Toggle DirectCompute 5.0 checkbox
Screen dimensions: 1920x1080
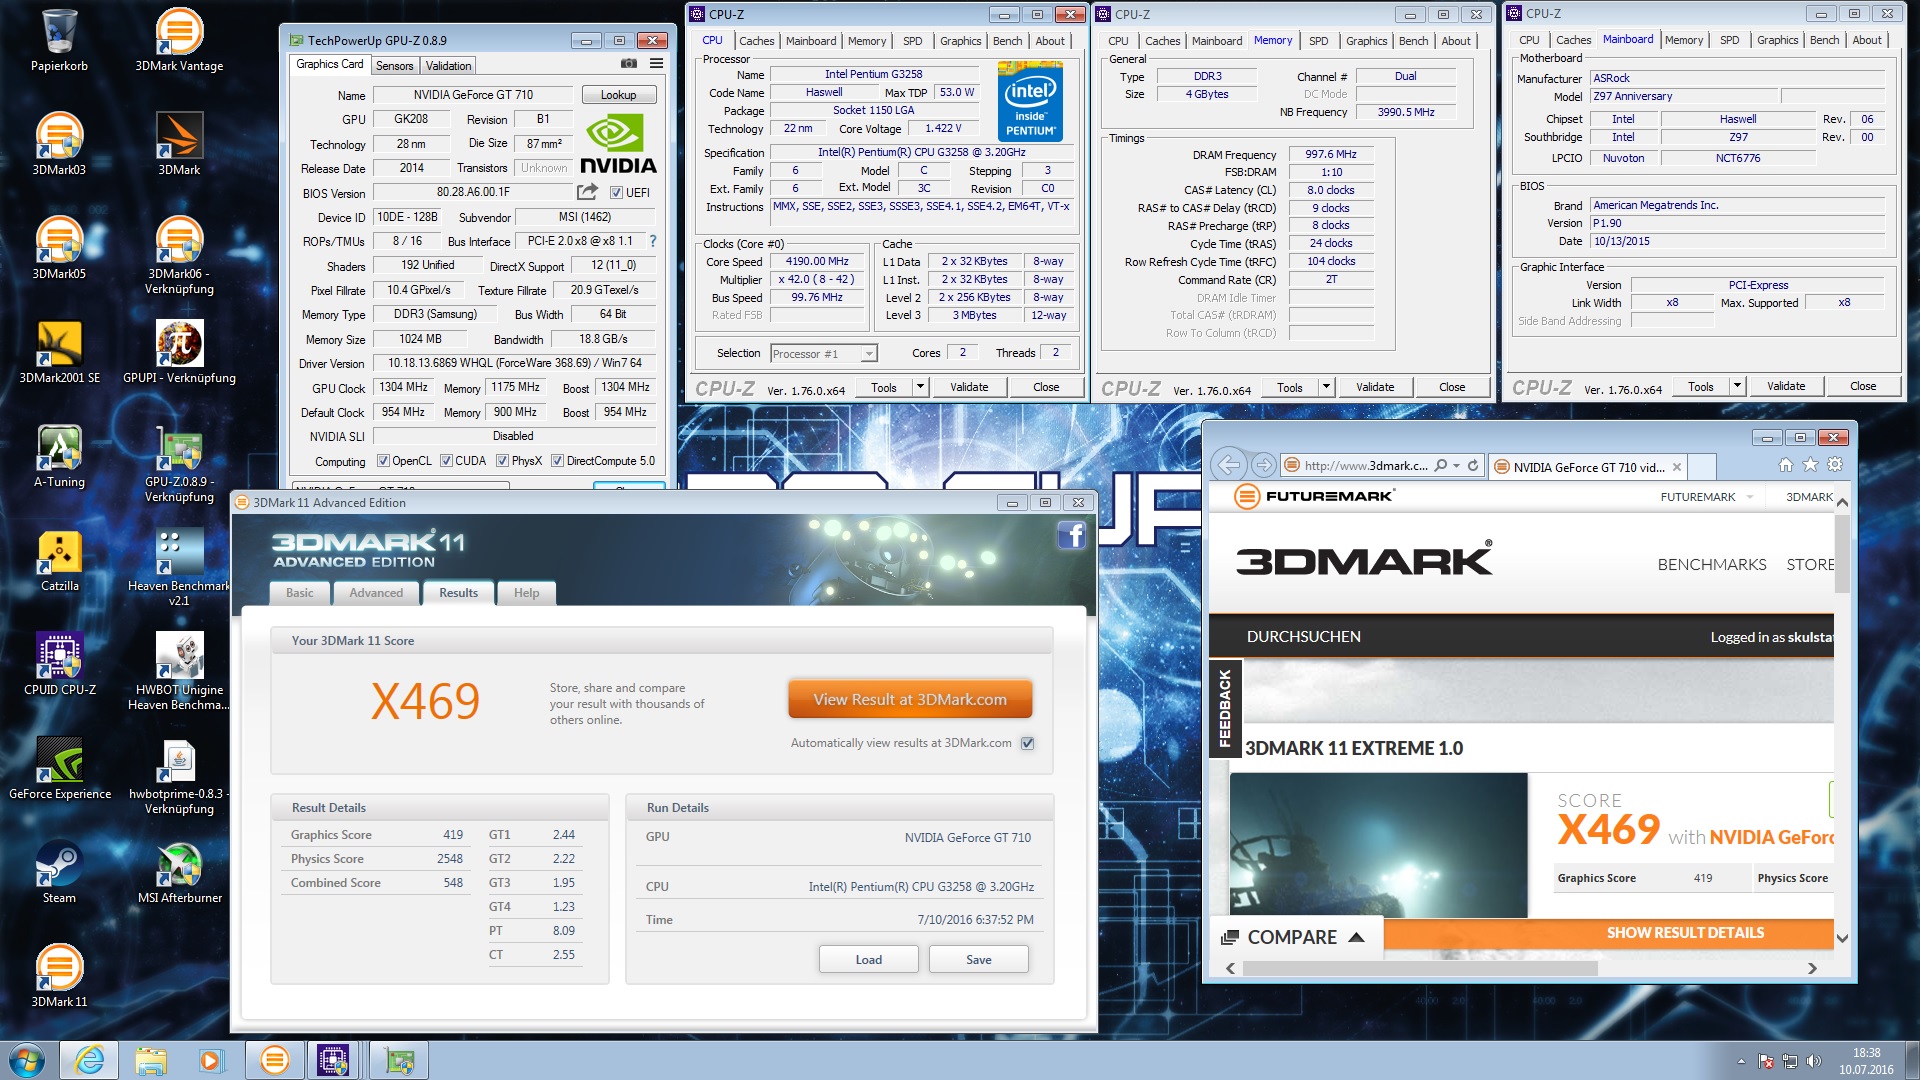(557, 461)
